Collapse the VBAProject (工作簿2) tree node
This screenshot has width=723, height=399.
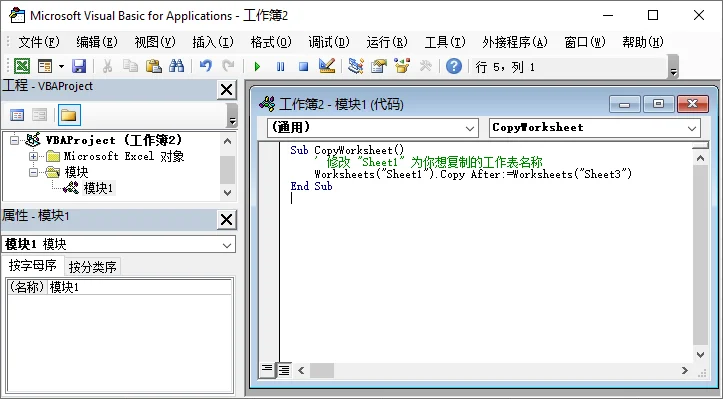tap(15, 140)
